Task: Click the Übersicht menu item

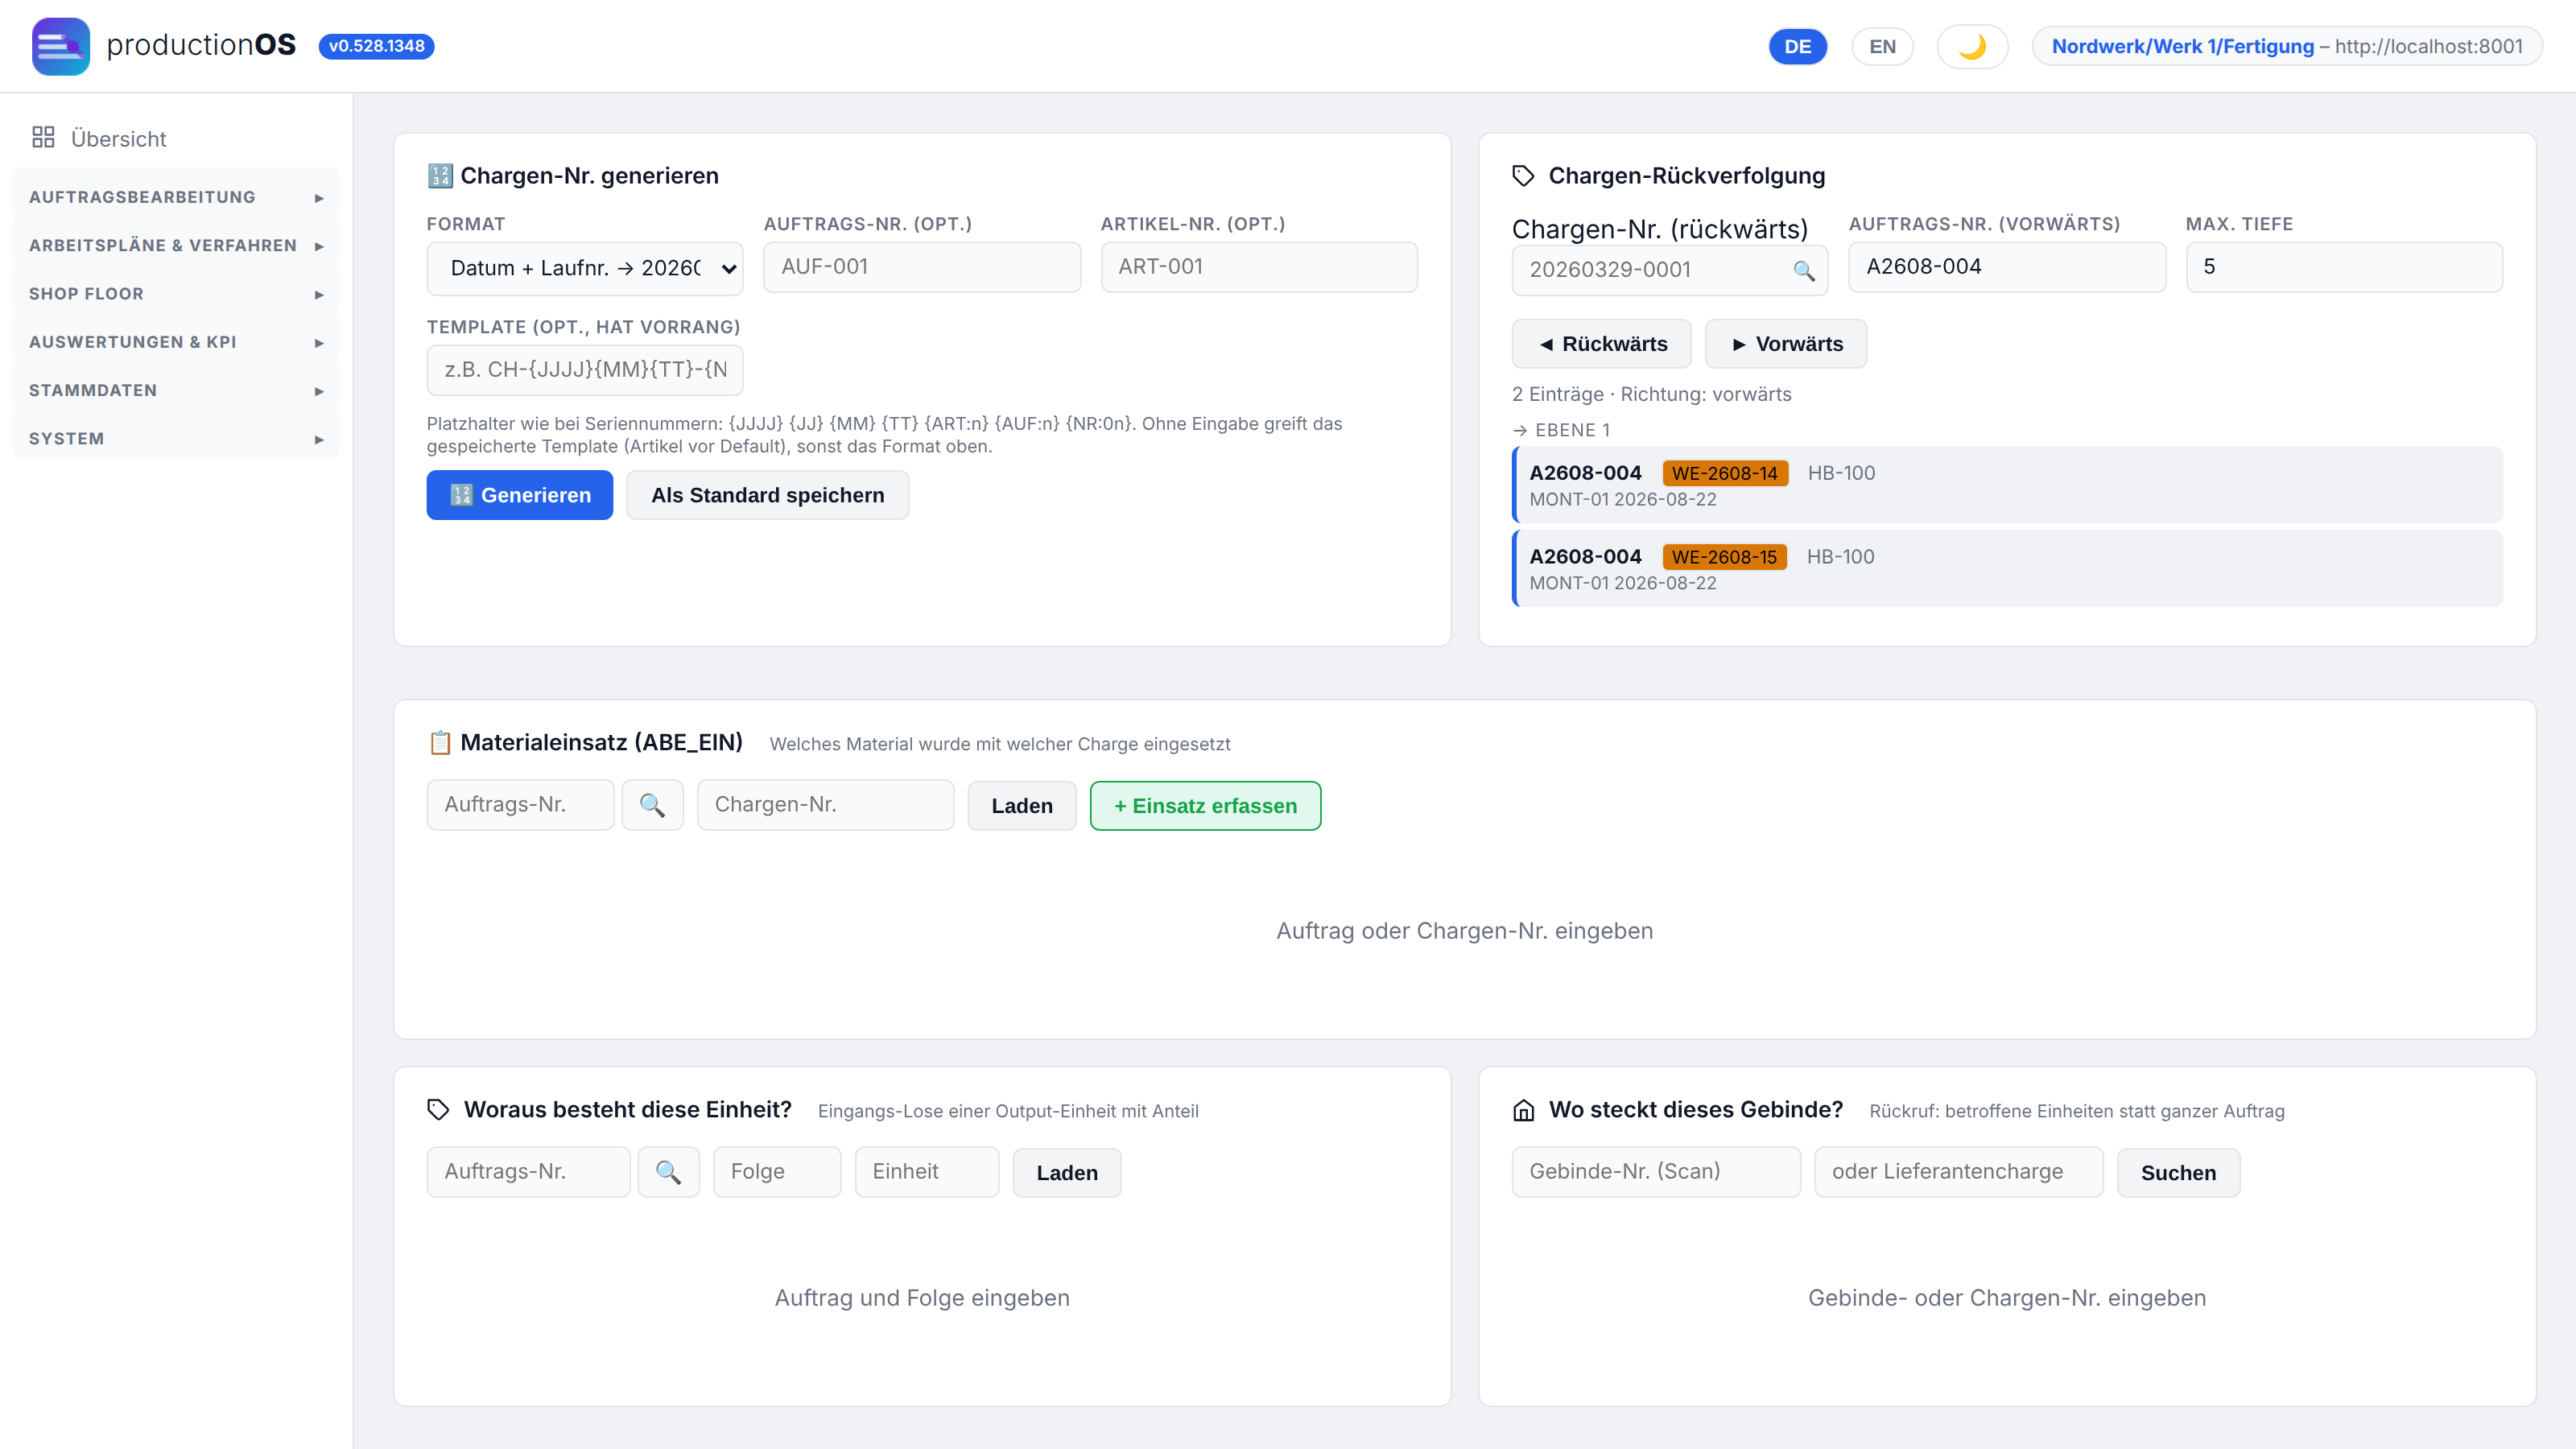Action: (x=176, y=138)
